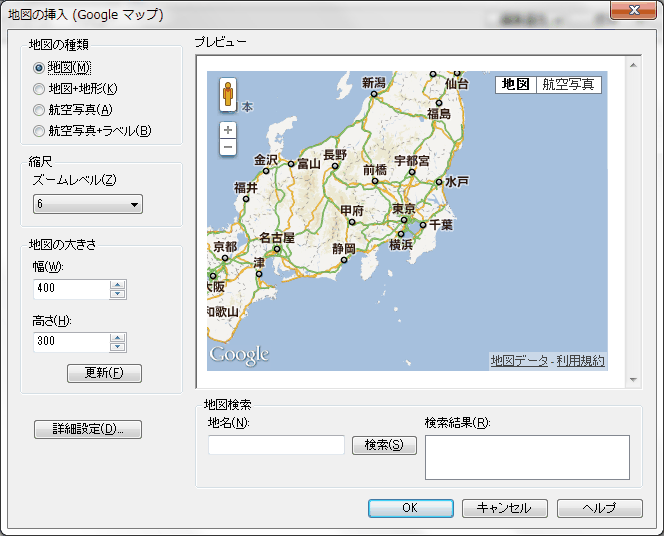Click the 福島 city marker on map
The image size is (664, 536).
(439, 103)
